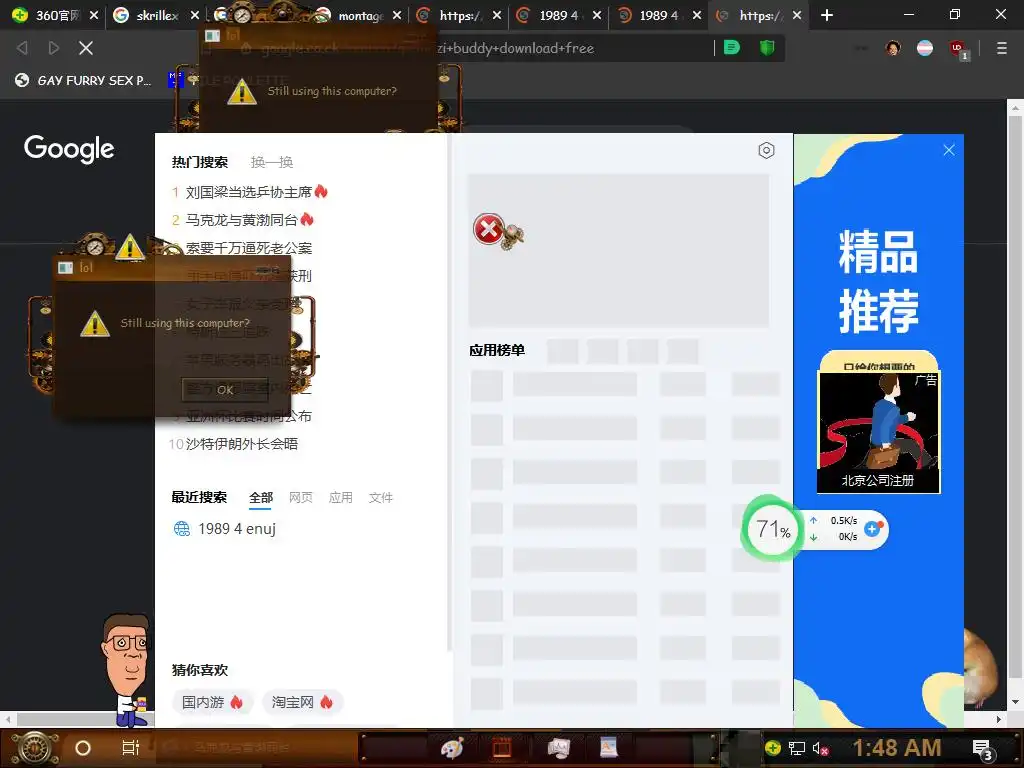
Task: Open the uBlock Origin extension icon
Action: 958,49
